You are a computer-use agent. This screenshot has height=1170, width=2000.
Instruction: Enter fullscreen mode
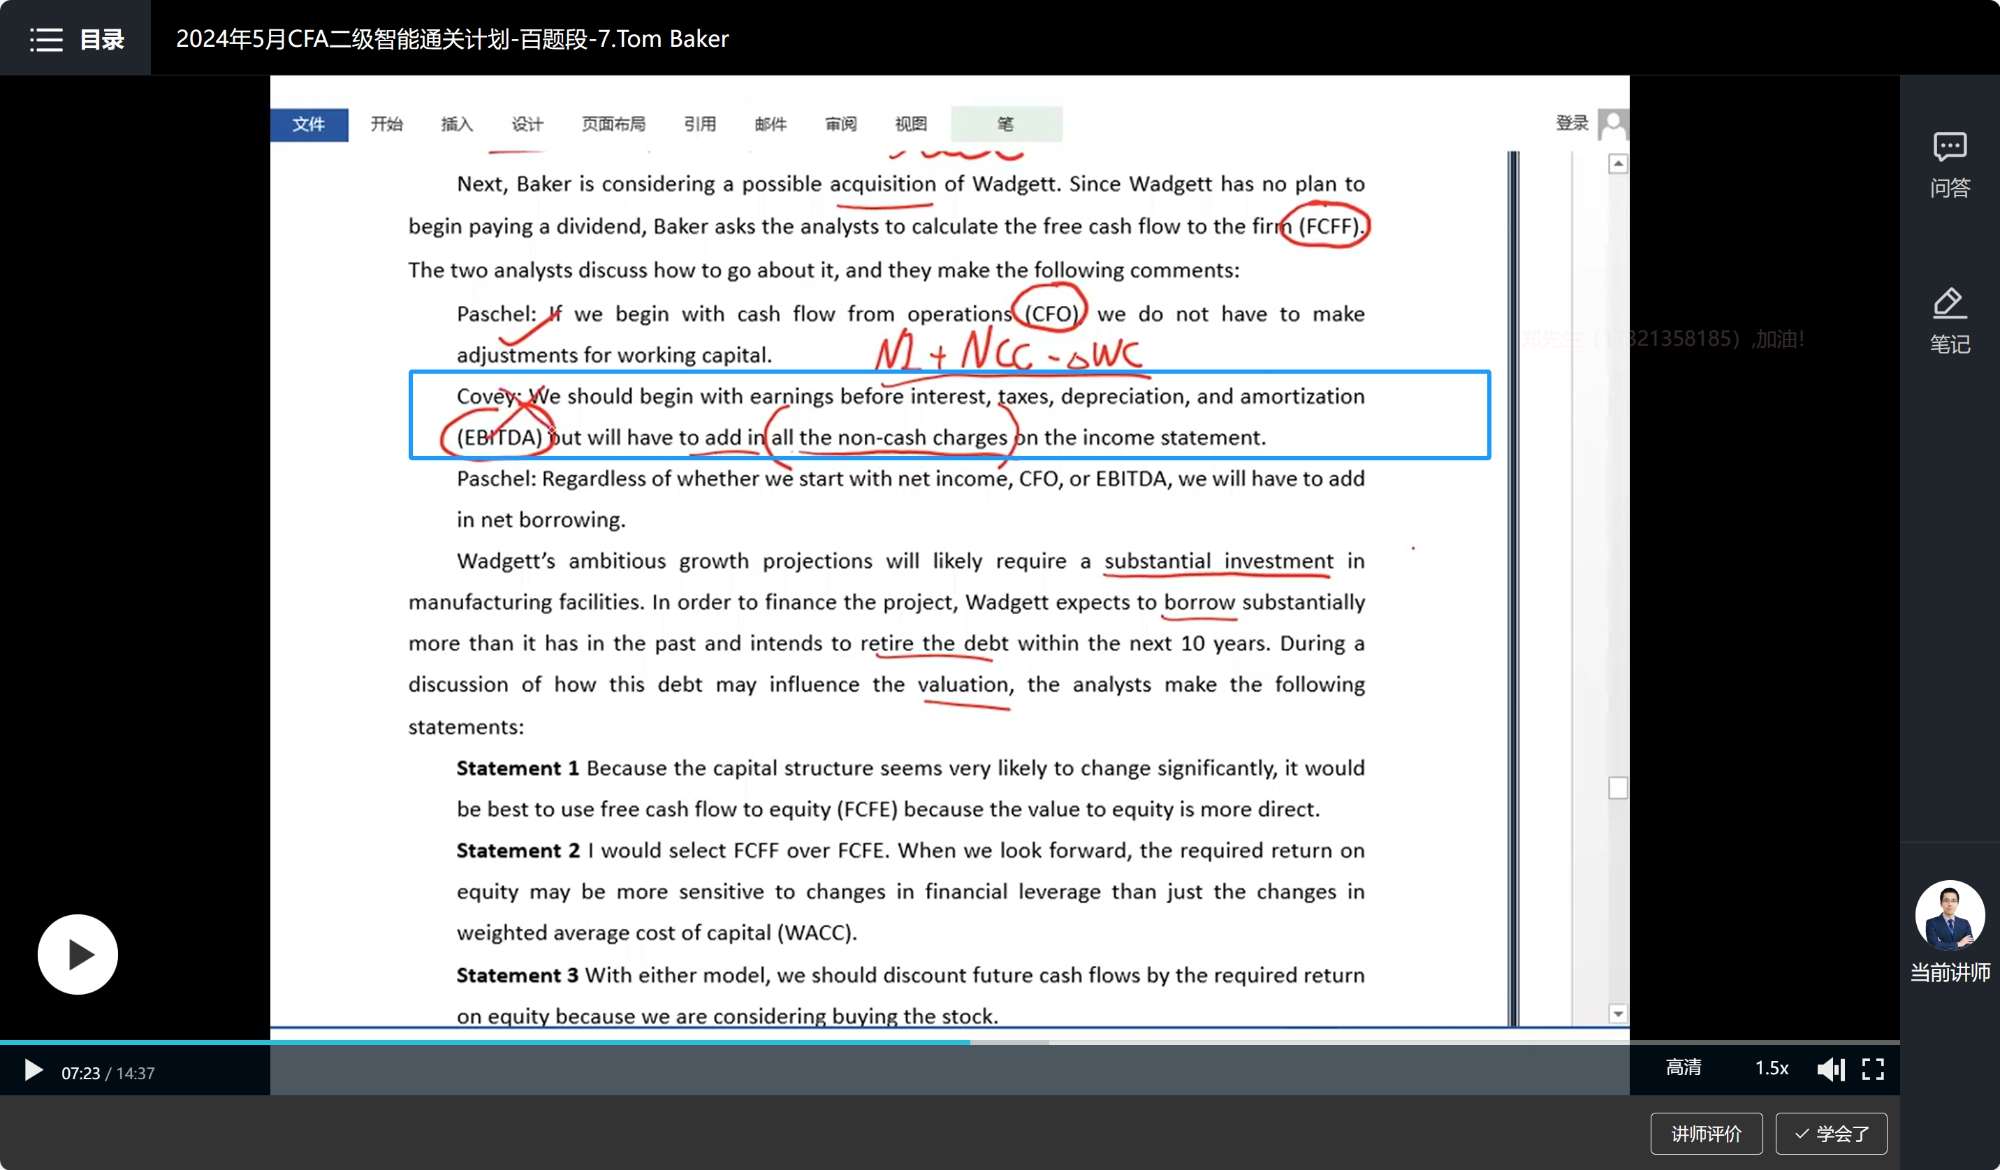(1873, 1069)
